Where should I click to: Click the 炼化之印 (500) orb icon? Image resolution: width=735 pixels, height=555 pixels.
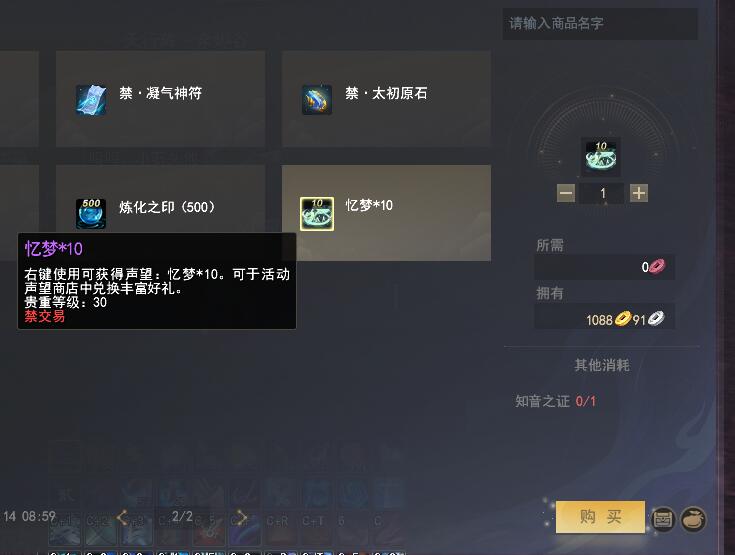[91, 213]
